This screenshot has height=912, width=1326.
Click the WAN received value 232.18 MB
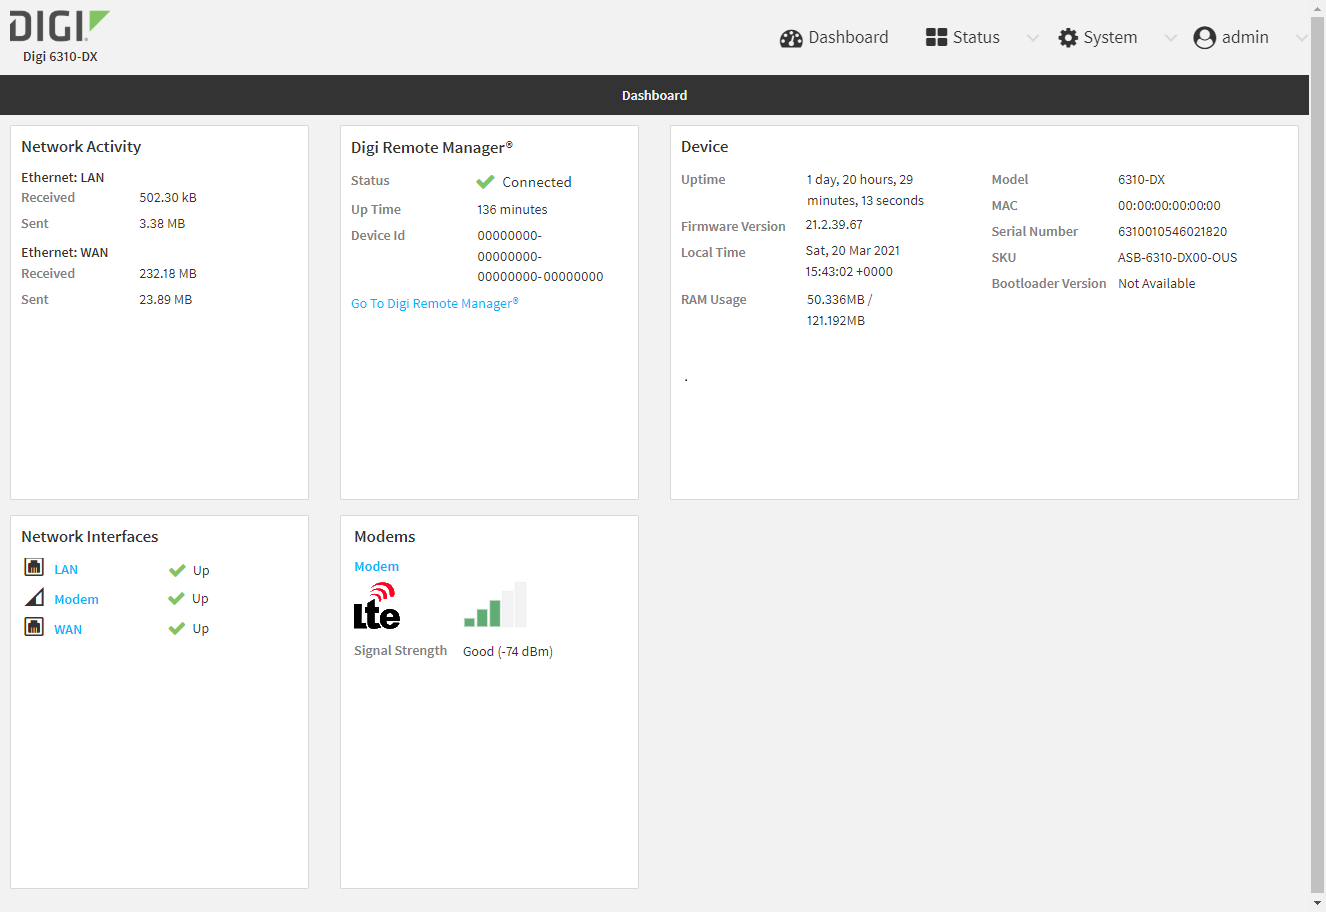point(168,274)
